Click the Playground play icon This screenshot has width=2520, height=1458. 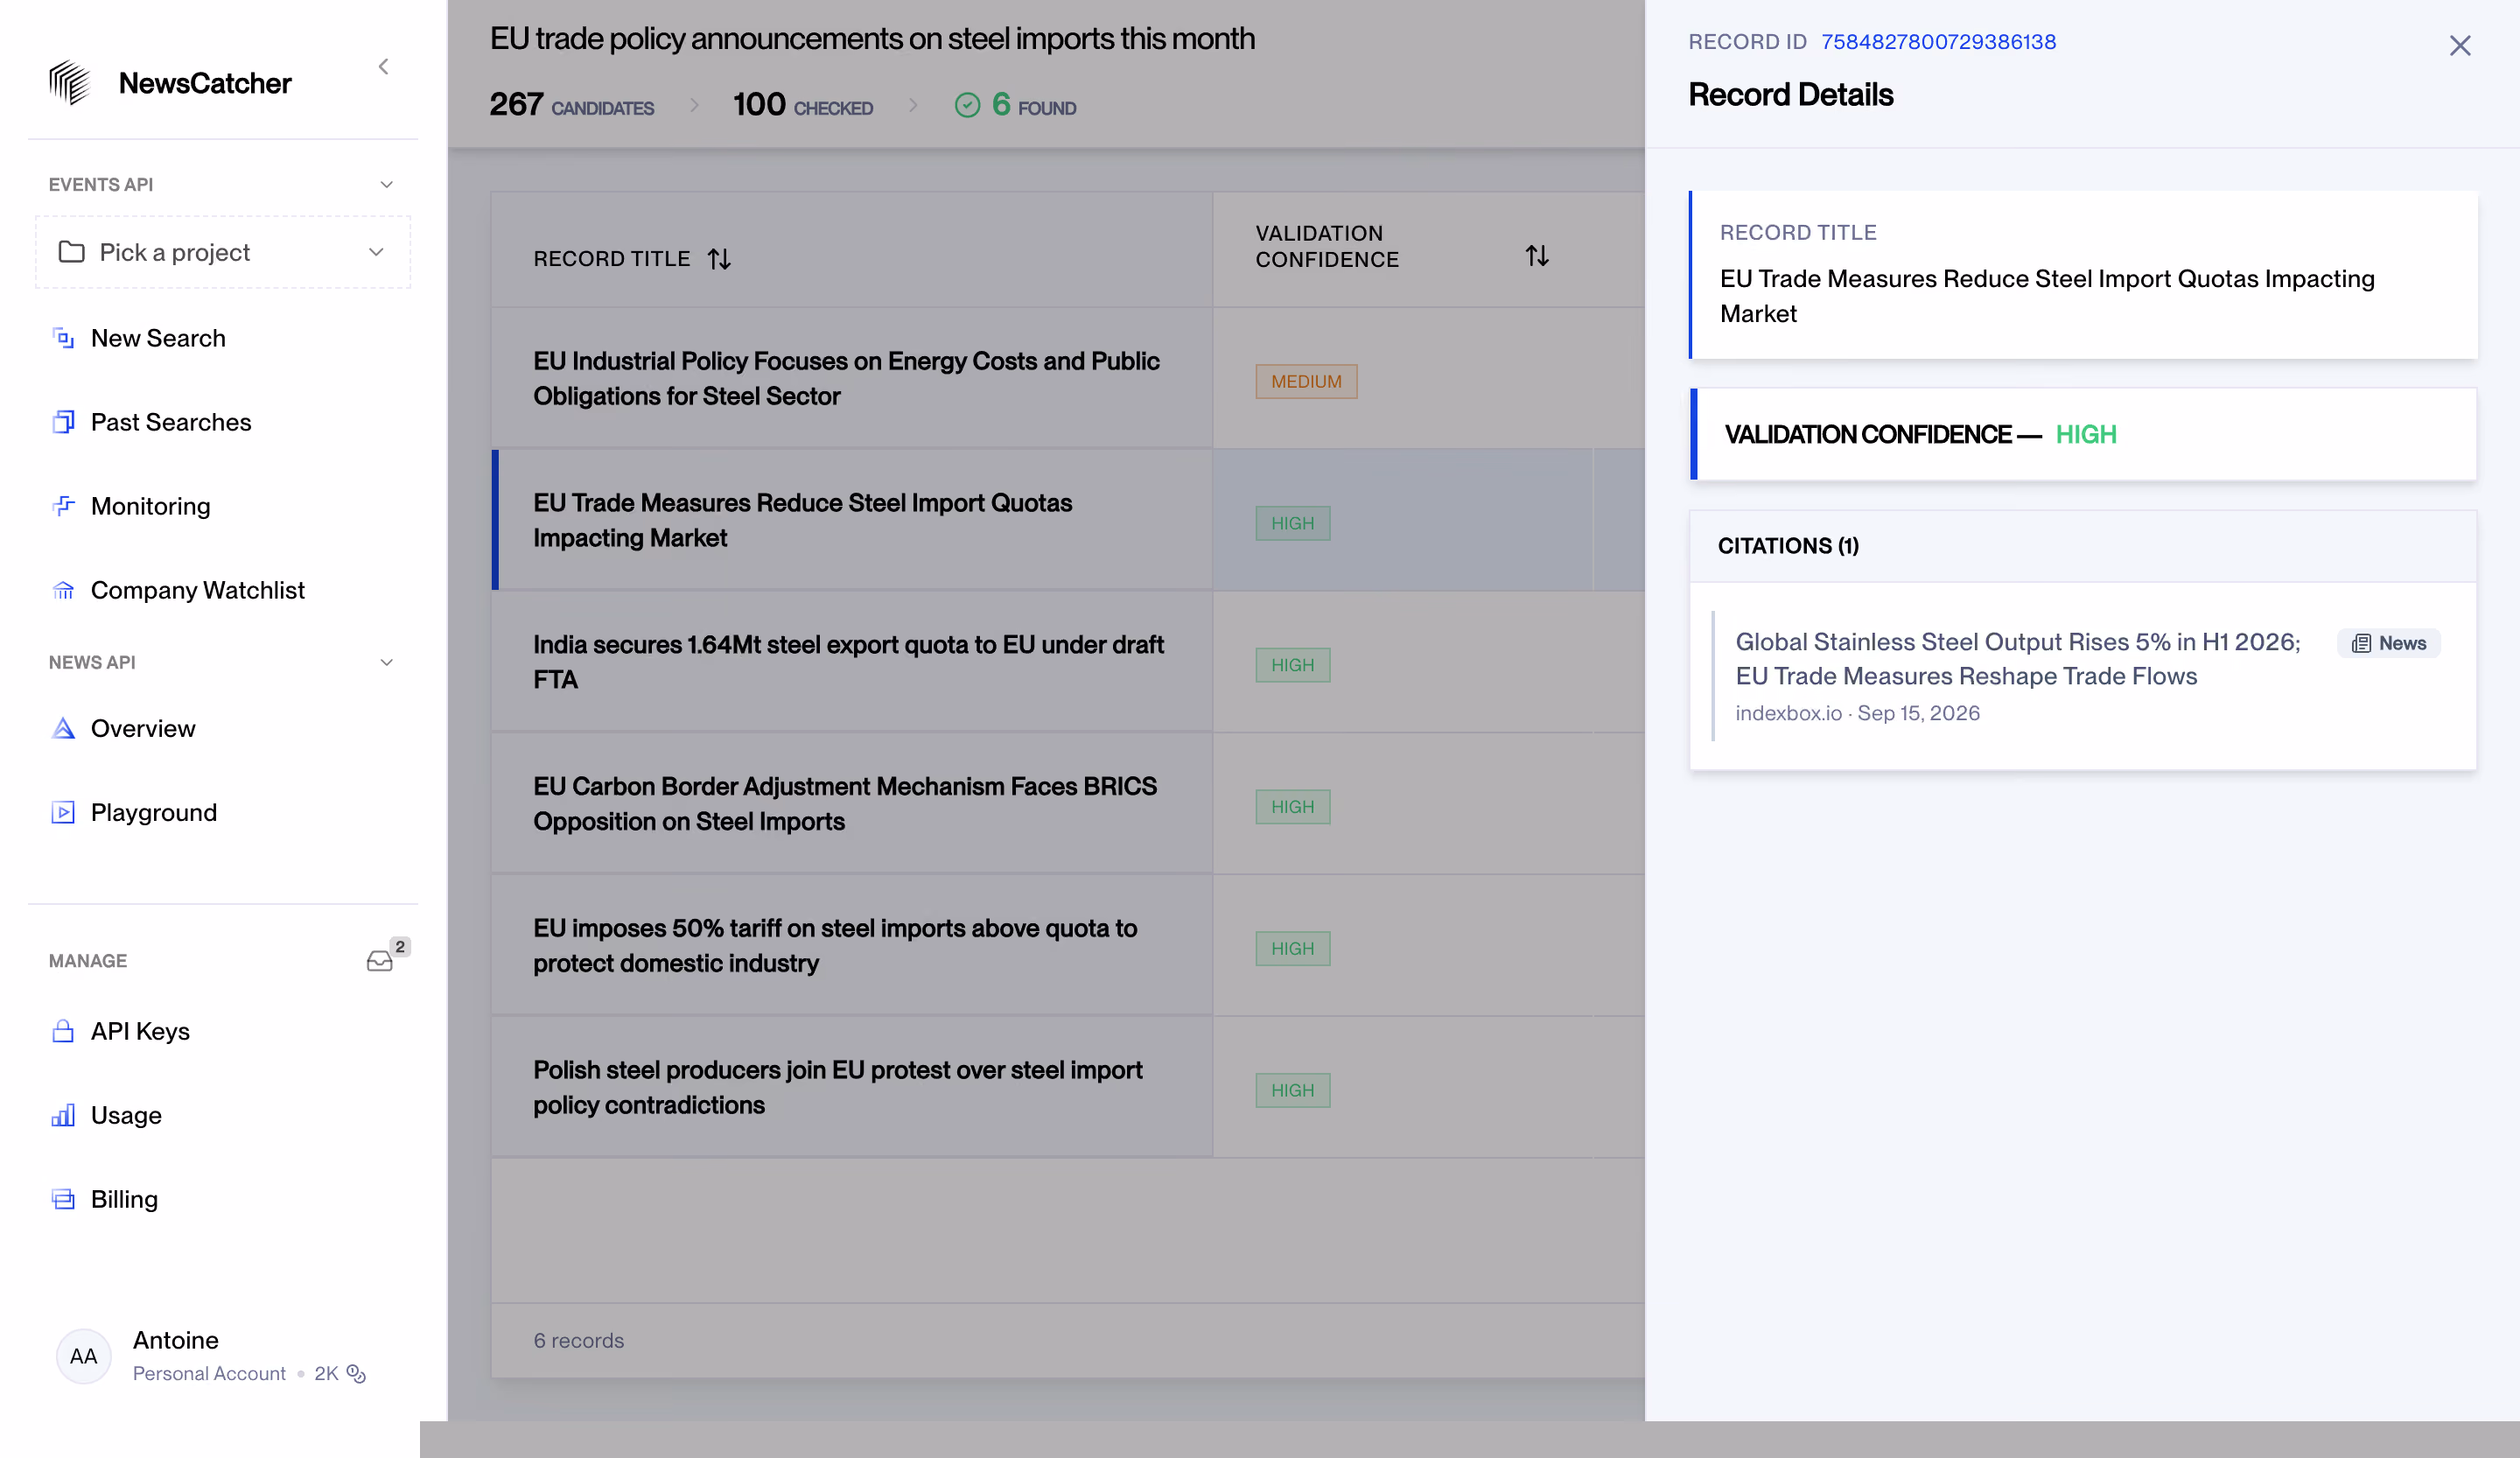tap(63, 812)
